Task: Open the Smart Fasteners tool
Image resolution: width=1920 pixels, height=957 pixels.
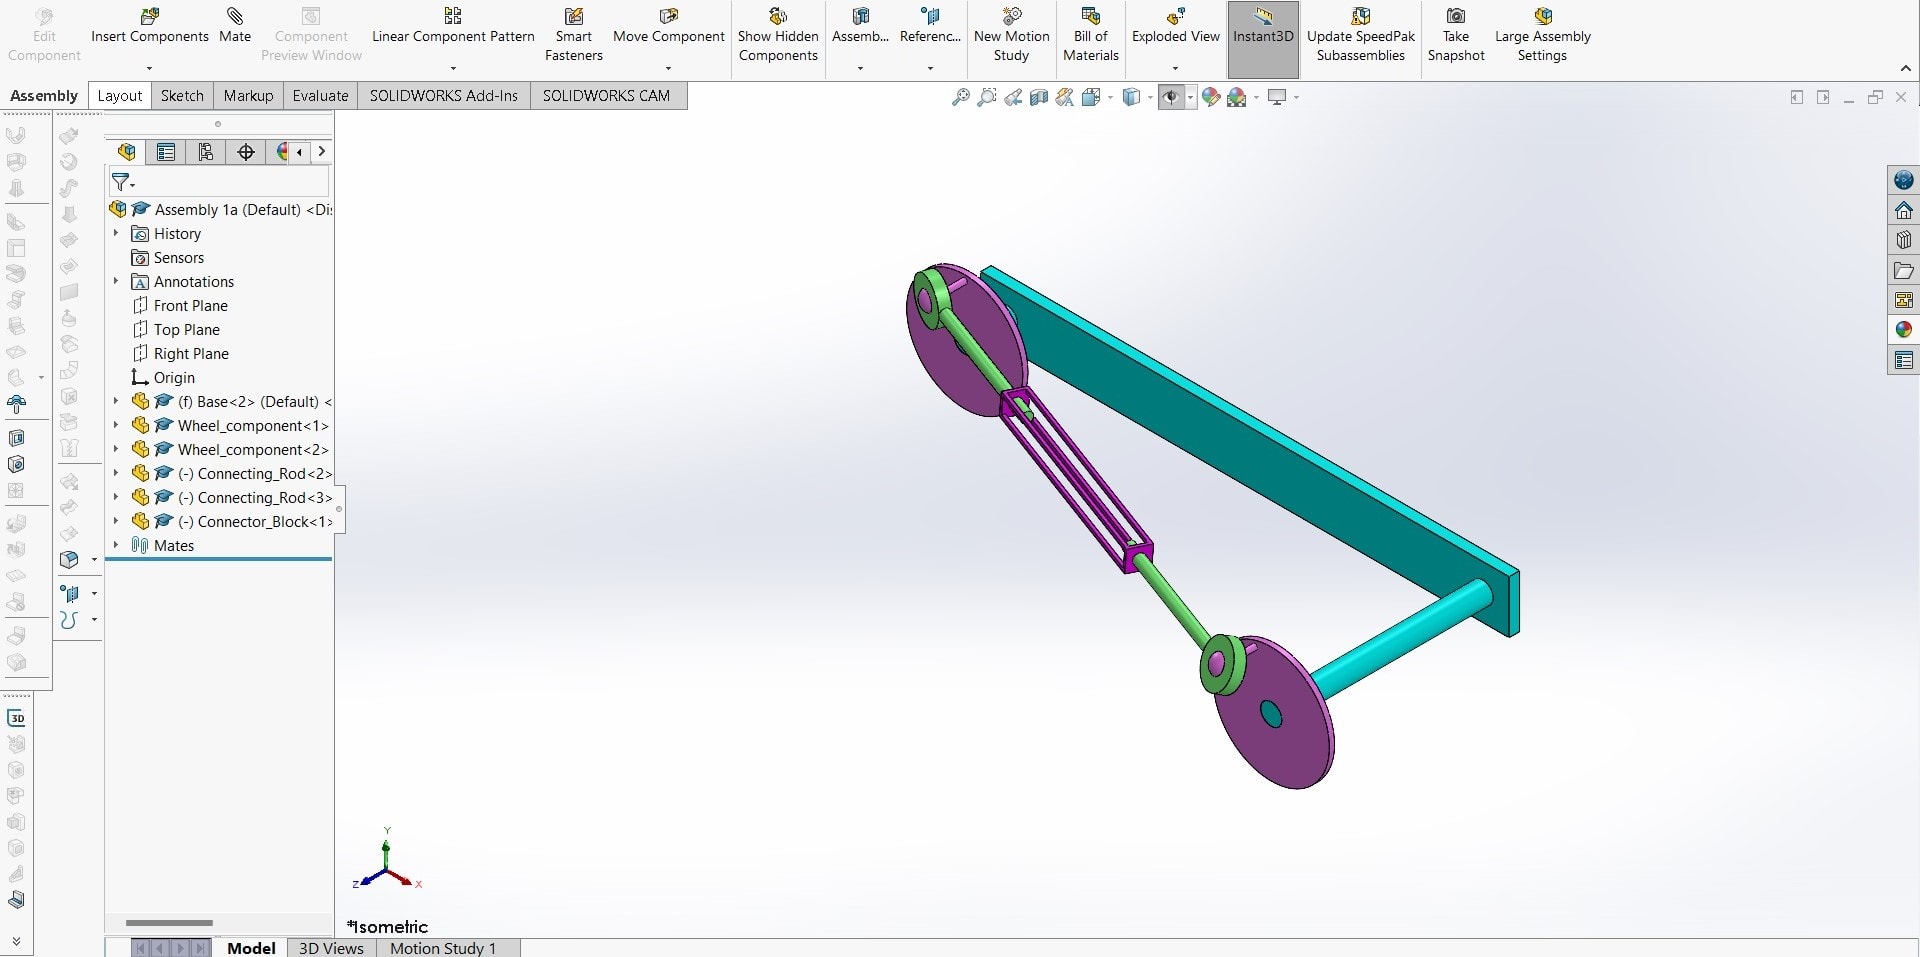Action: coord(573,35)
